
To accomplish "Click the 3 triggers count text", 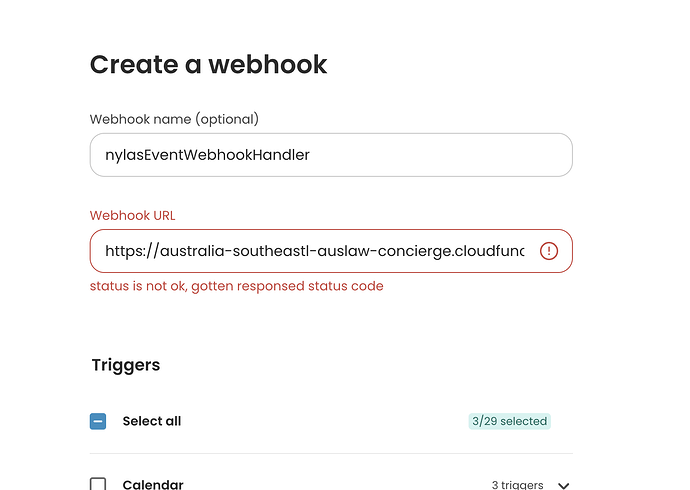I will pyautogui.click(x=518, y=485).
